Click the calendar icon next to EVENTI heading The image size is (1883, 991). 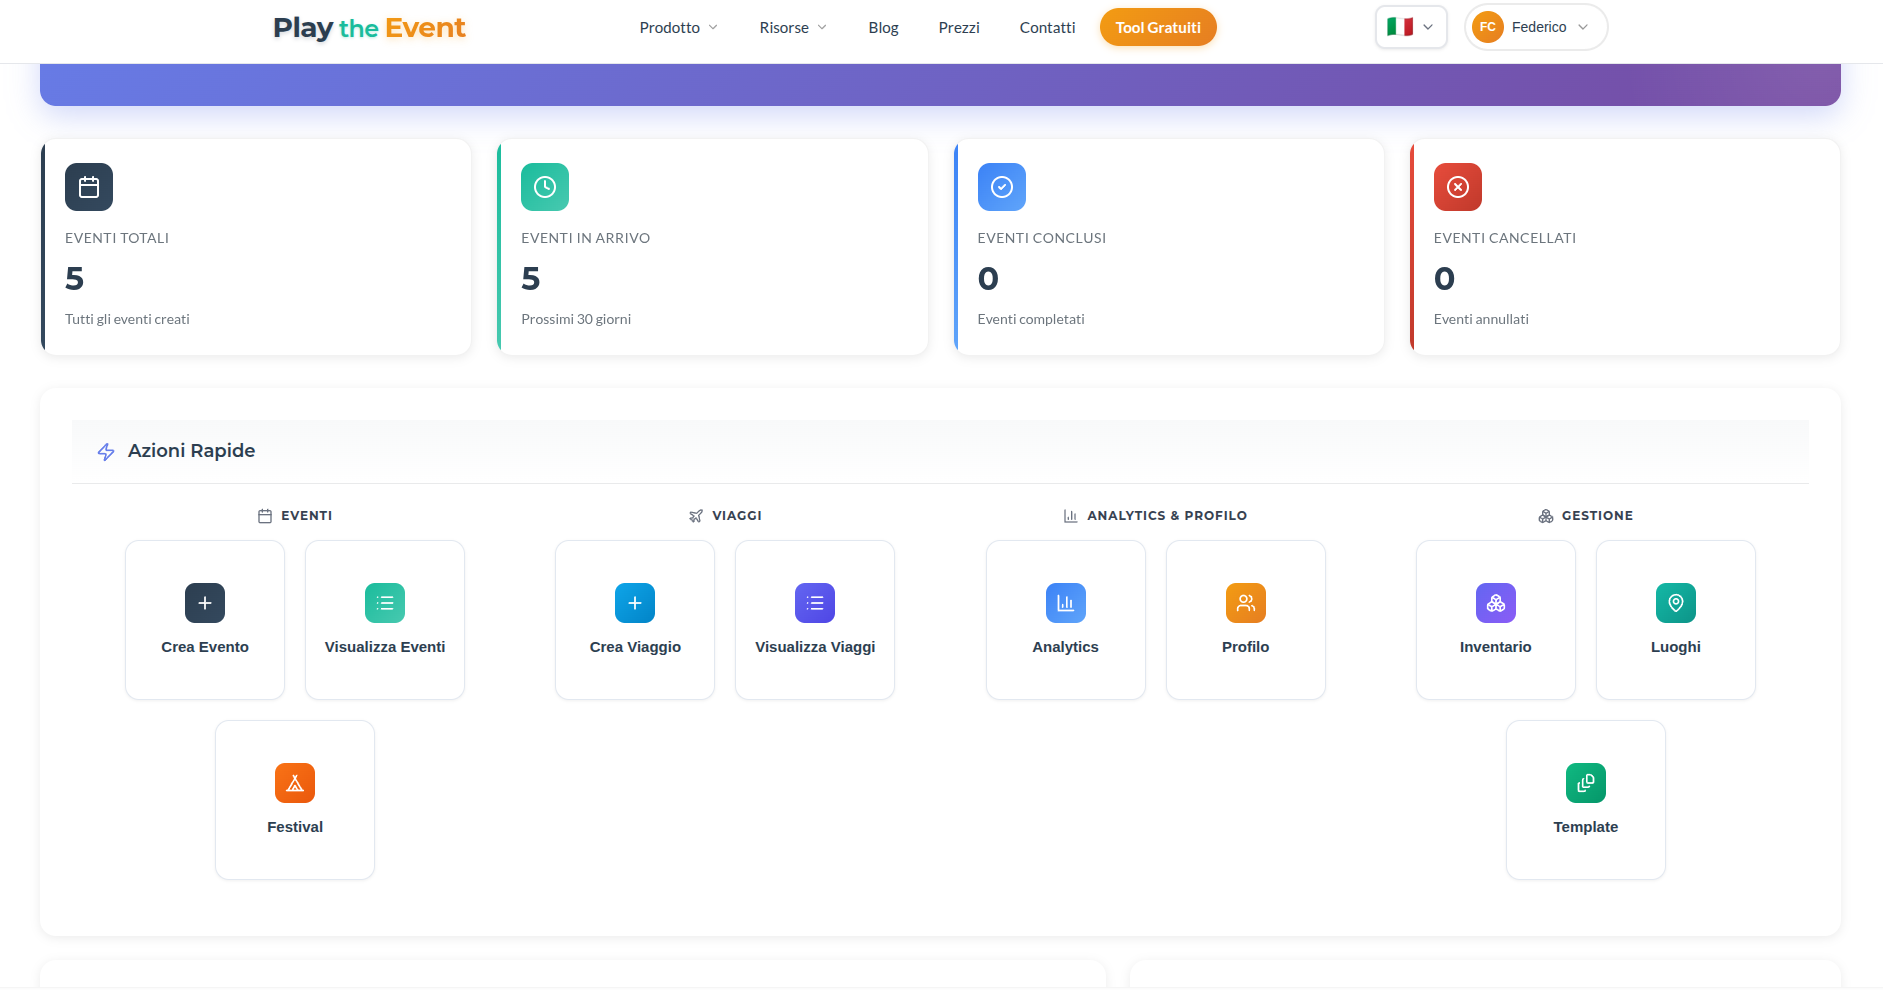point(265,516)
